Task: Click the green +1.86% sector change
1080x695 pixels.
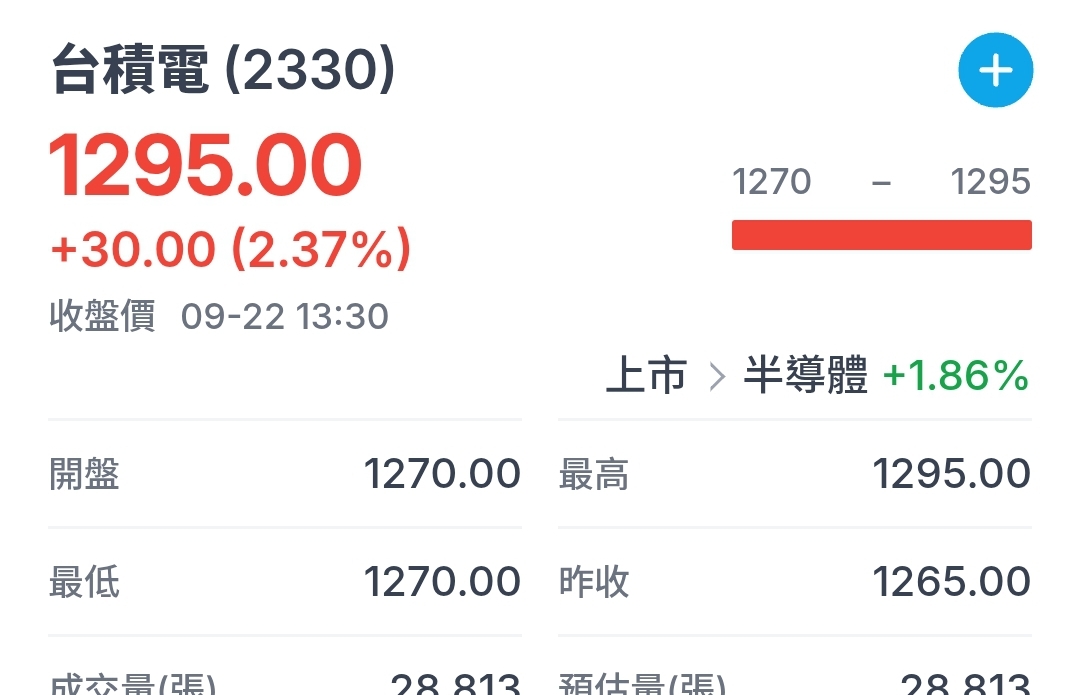Action: coord(956,376)
